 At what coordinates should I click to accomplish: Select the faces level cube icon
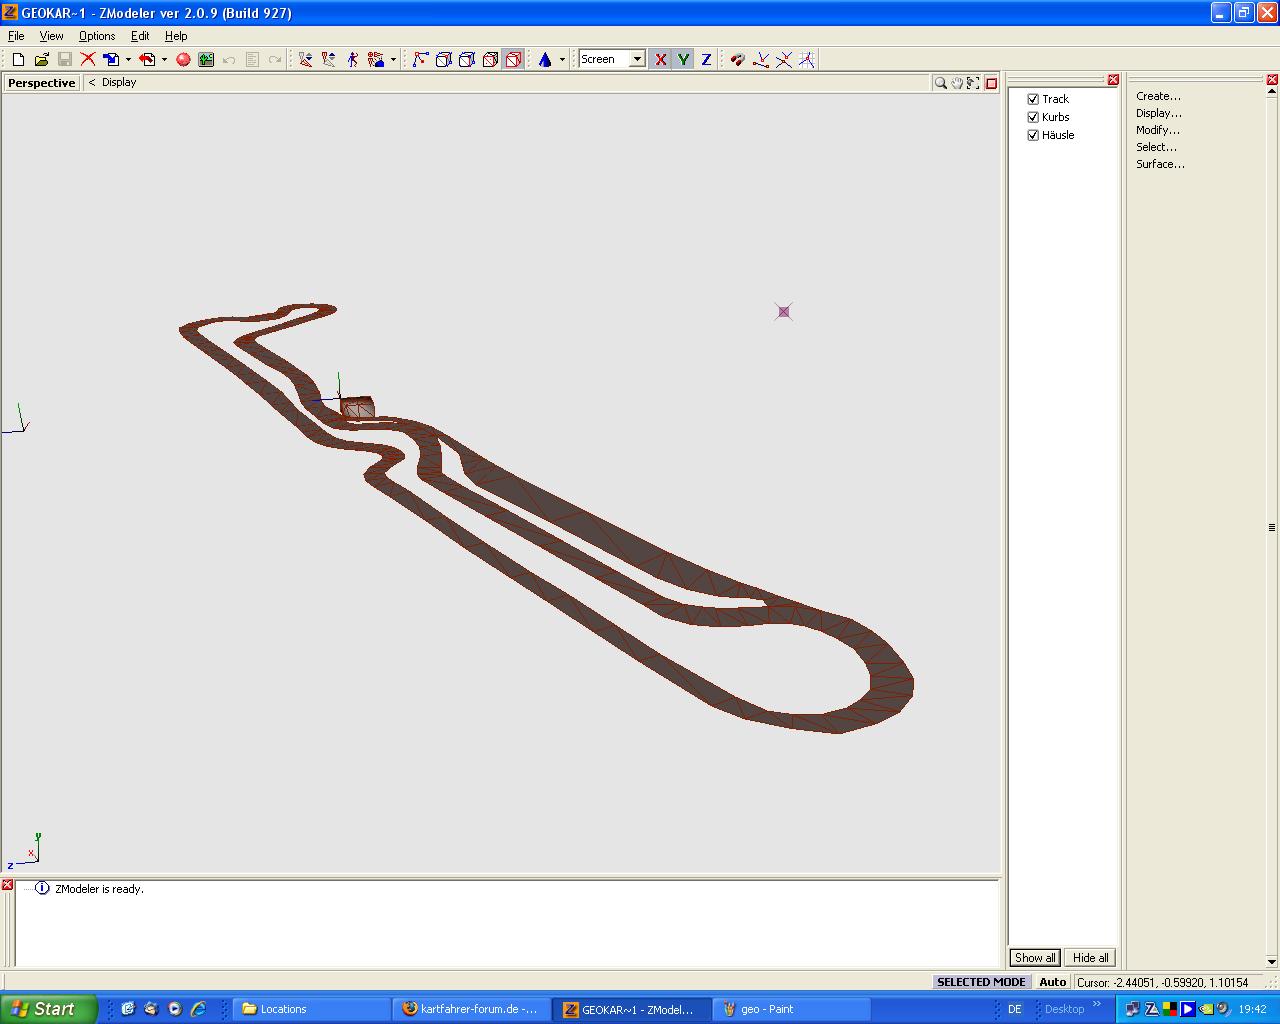pyautogui.click(x=467, y=60)
